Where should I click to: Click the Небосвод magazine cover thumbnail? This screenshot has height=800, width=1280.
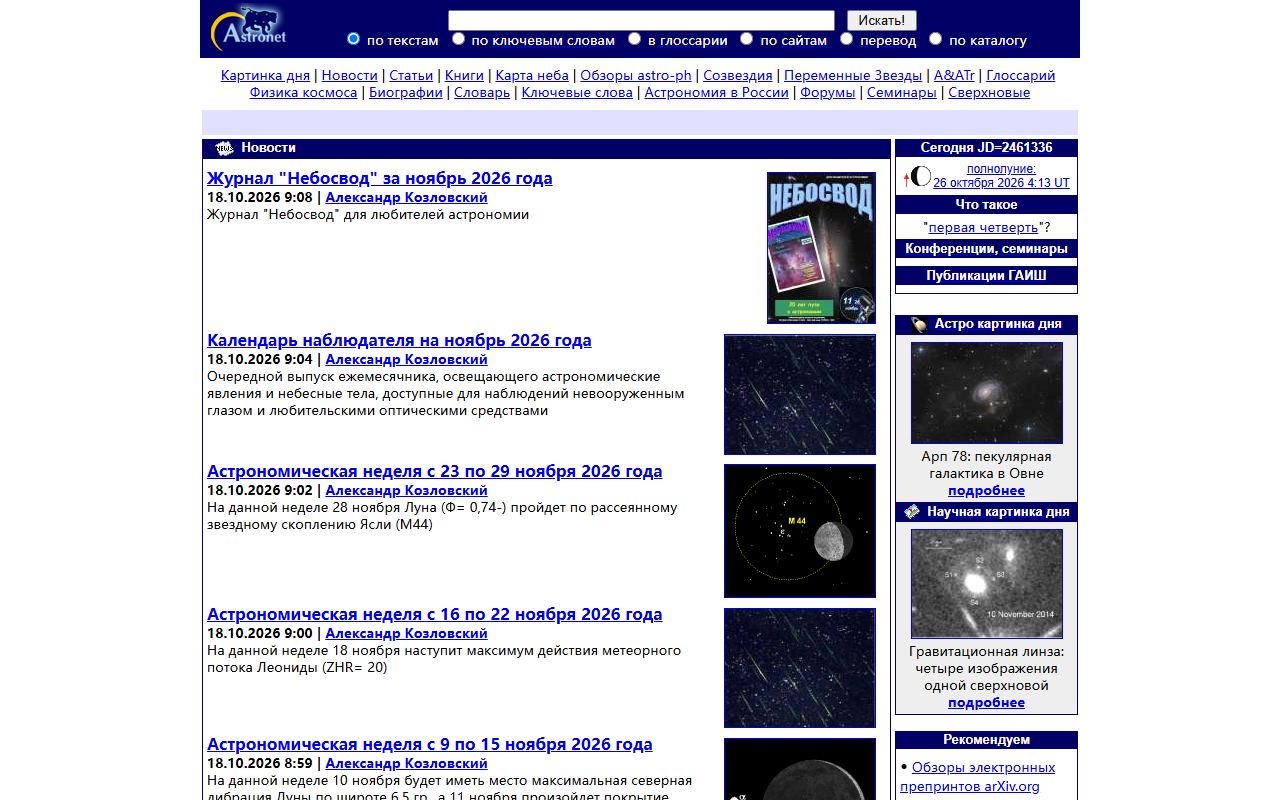point(821,248)
